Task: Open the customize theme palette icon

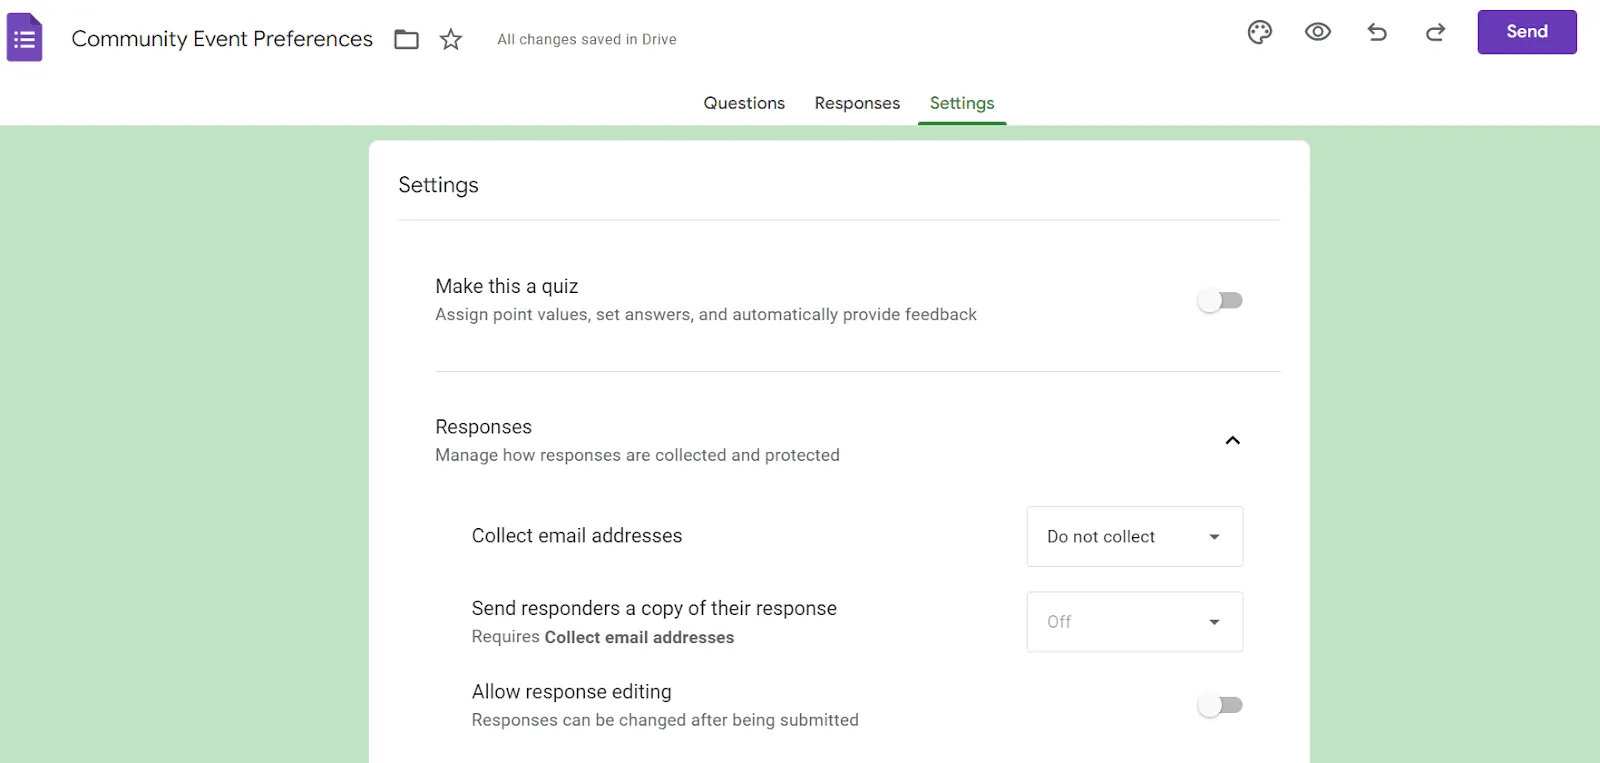Action: pyautogui.click(x=1260, y=32)
